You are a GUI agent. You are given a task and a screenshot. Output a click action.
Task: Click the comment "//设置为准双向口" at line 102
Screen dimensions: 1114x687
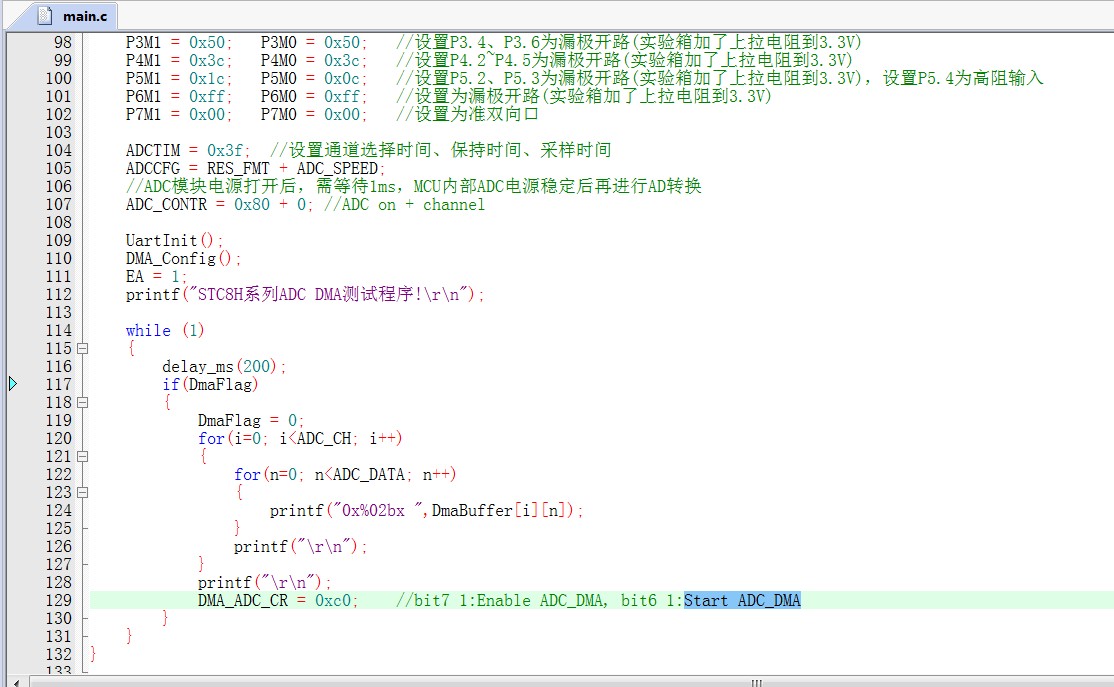pyautogui.click(x=467, y=114)
